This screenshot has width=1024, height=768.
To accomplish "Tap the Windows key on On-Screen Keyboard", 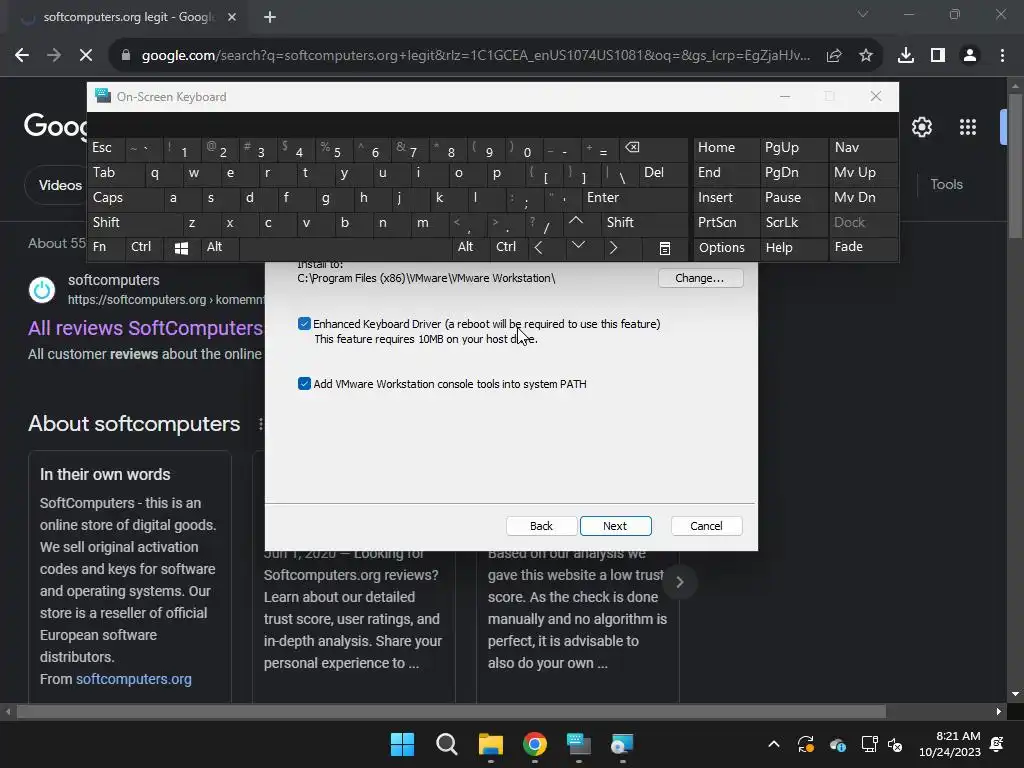I will tap(182, 248).
